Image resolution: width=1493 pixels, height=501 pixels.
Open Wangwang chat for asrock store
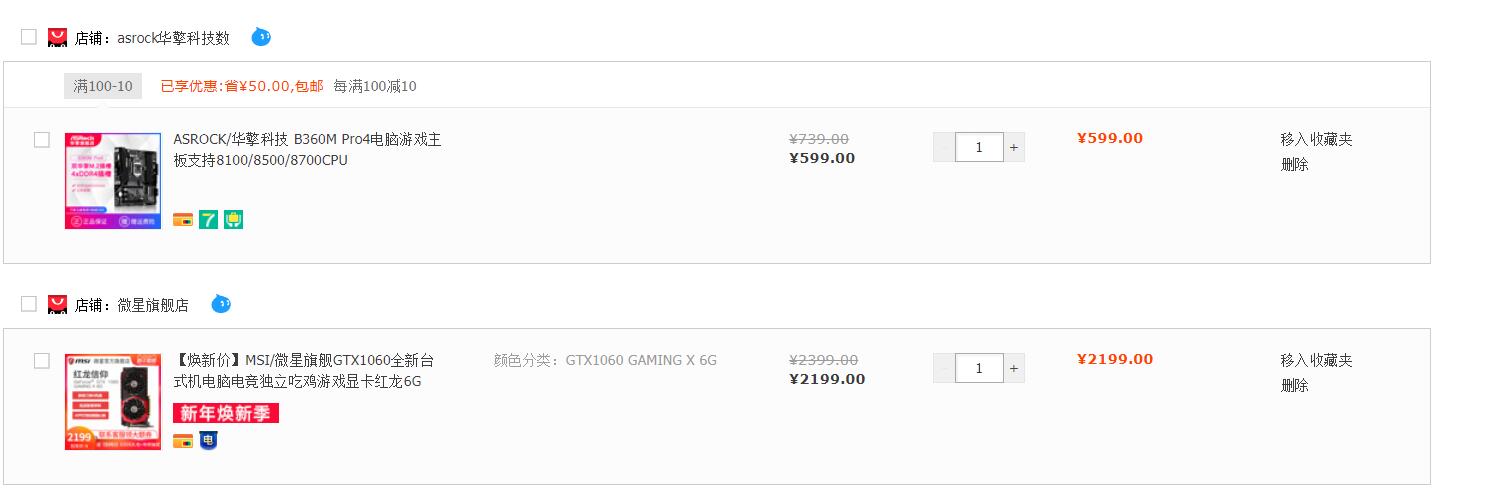pos(261,37)
